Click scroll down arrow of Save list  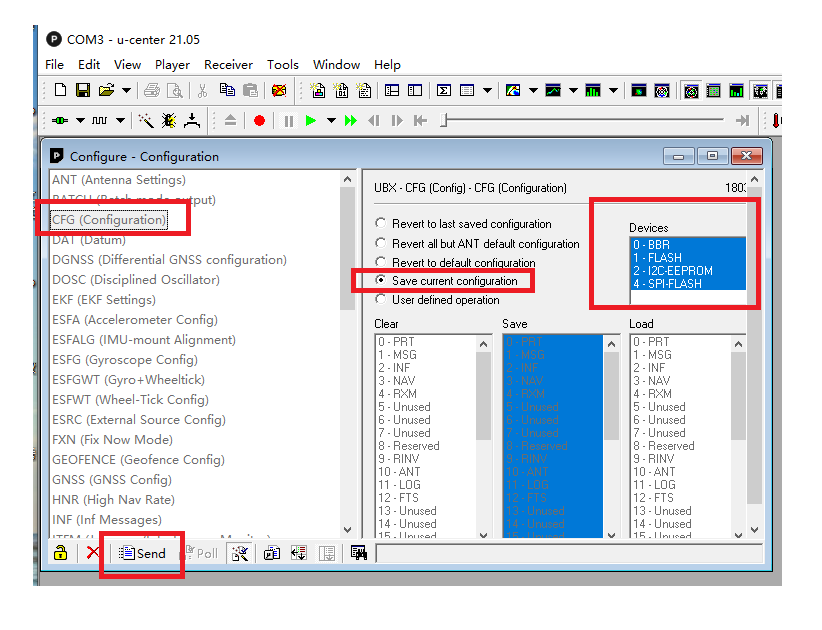[611, 535]
